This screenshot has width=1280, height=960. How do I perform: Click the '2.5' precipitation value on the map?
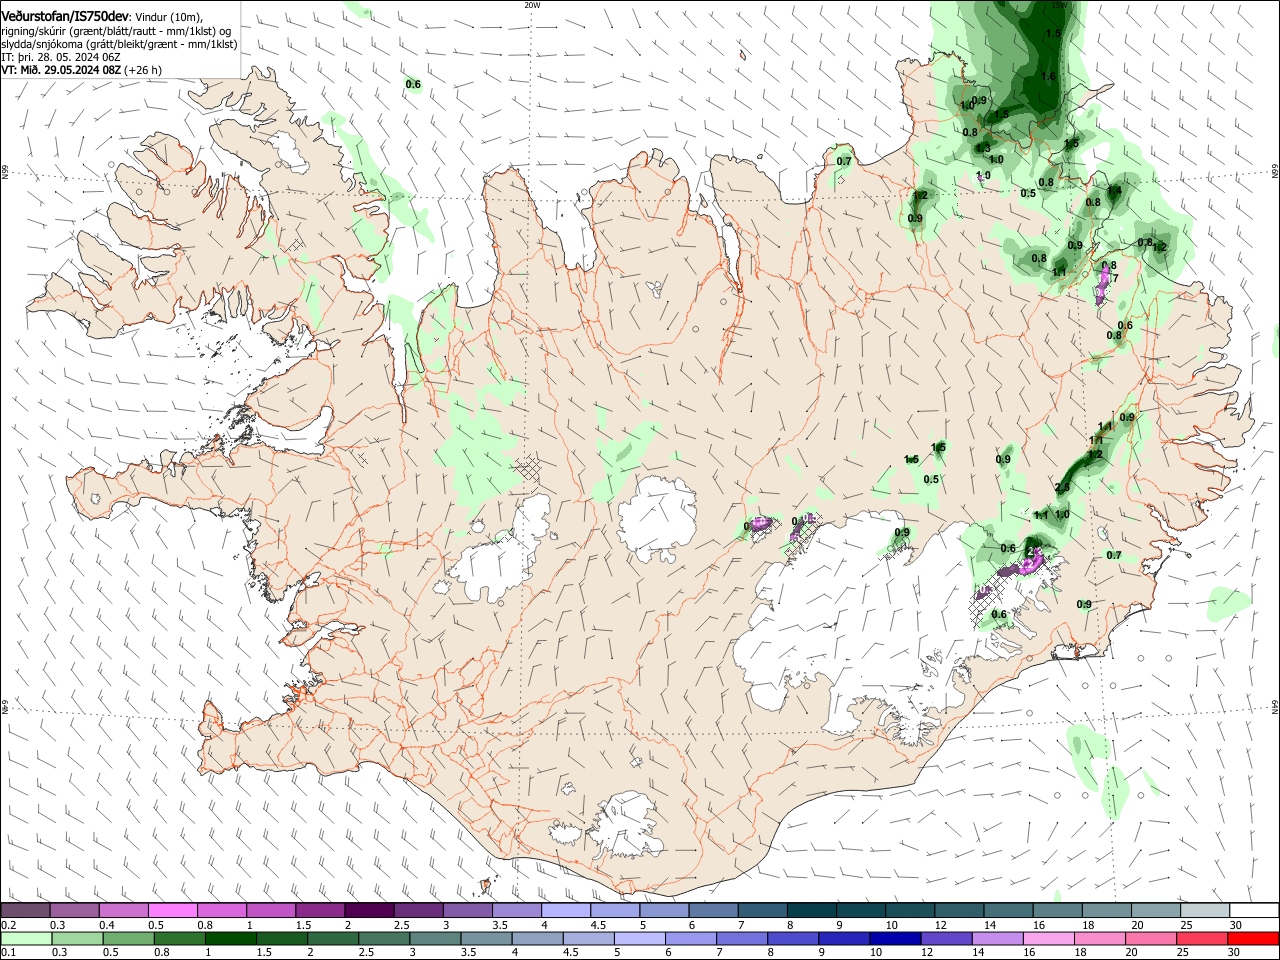coord(1063,487)
